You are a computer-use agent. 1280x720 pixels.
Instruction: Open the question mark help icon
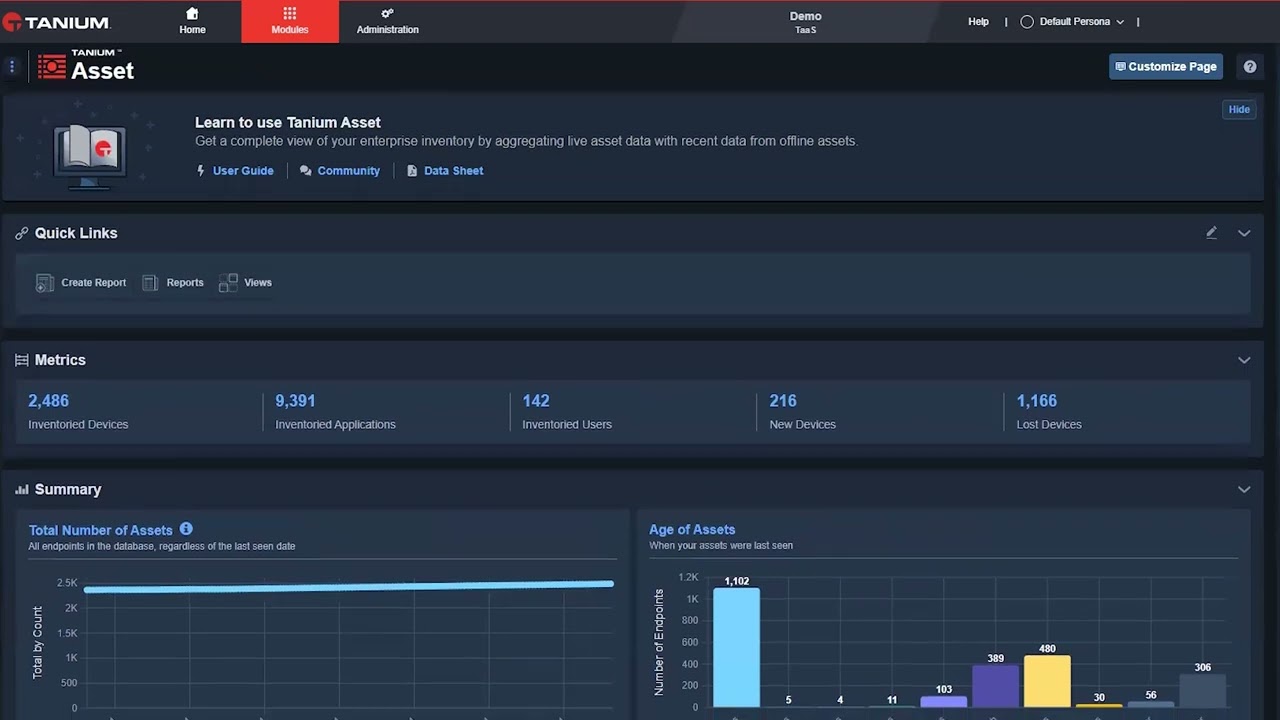[x=1250, y=67]
